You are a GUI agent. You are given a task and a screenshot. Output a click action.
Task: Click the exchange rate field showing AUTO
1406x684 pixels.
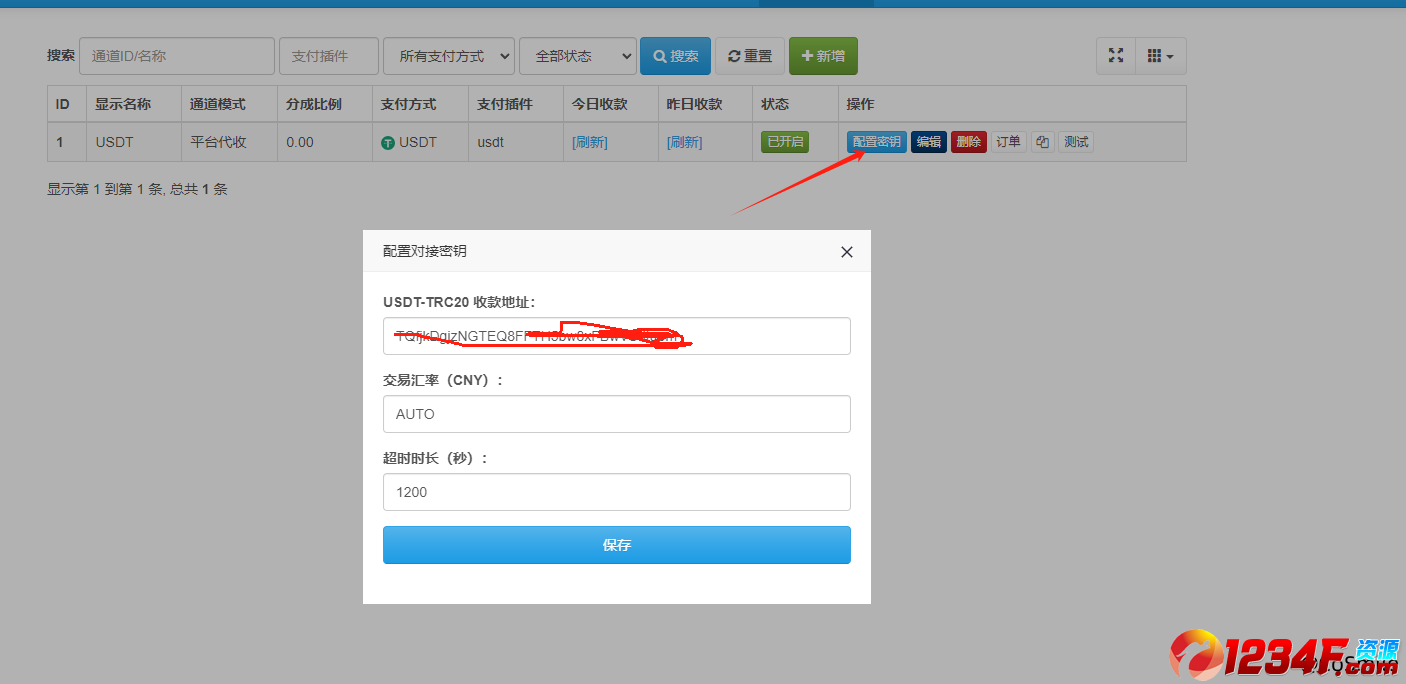(617, 414)
